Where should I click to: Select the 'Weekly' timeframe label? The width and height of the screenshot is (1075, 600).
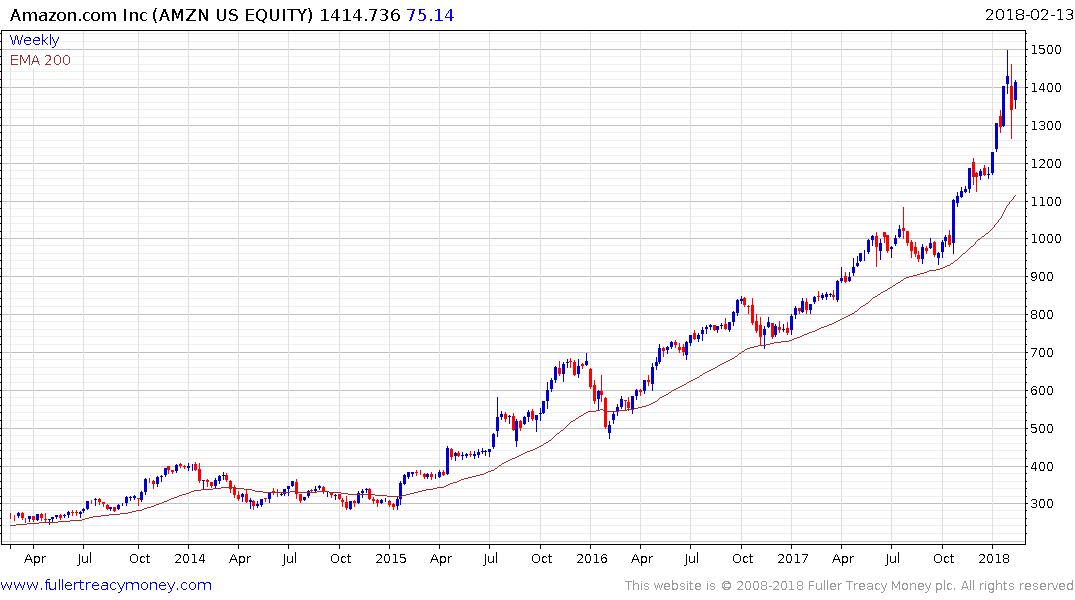point(34,40)
